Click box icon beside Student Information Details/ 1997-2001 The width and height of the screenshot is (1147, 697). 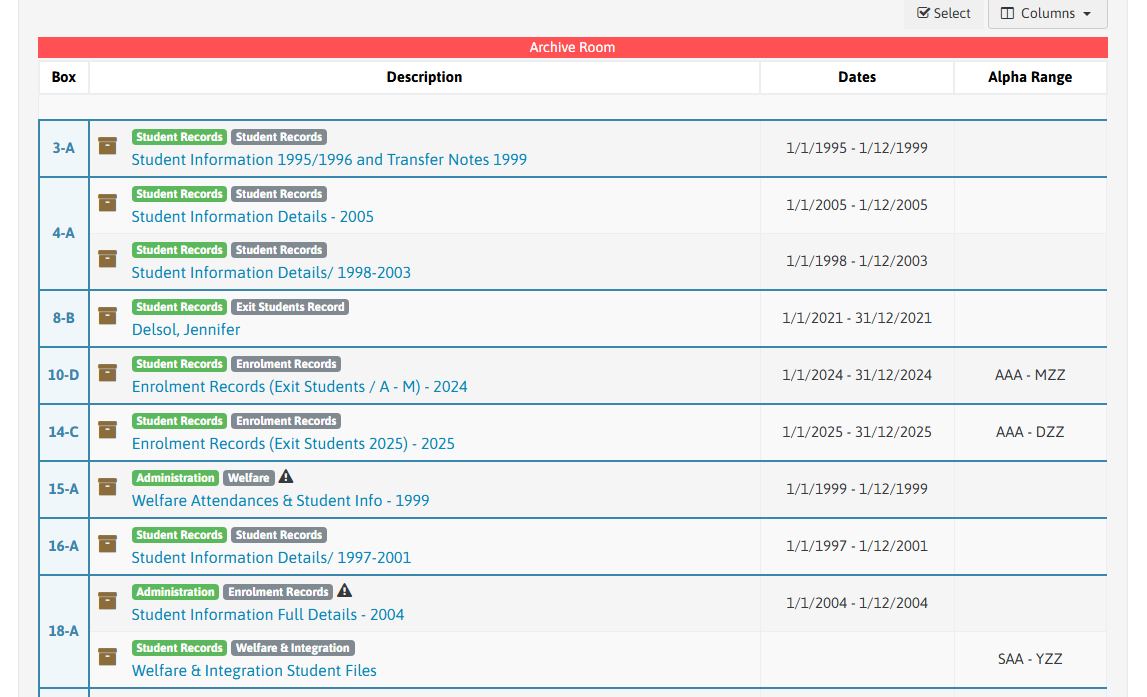(x=108, y=543)
